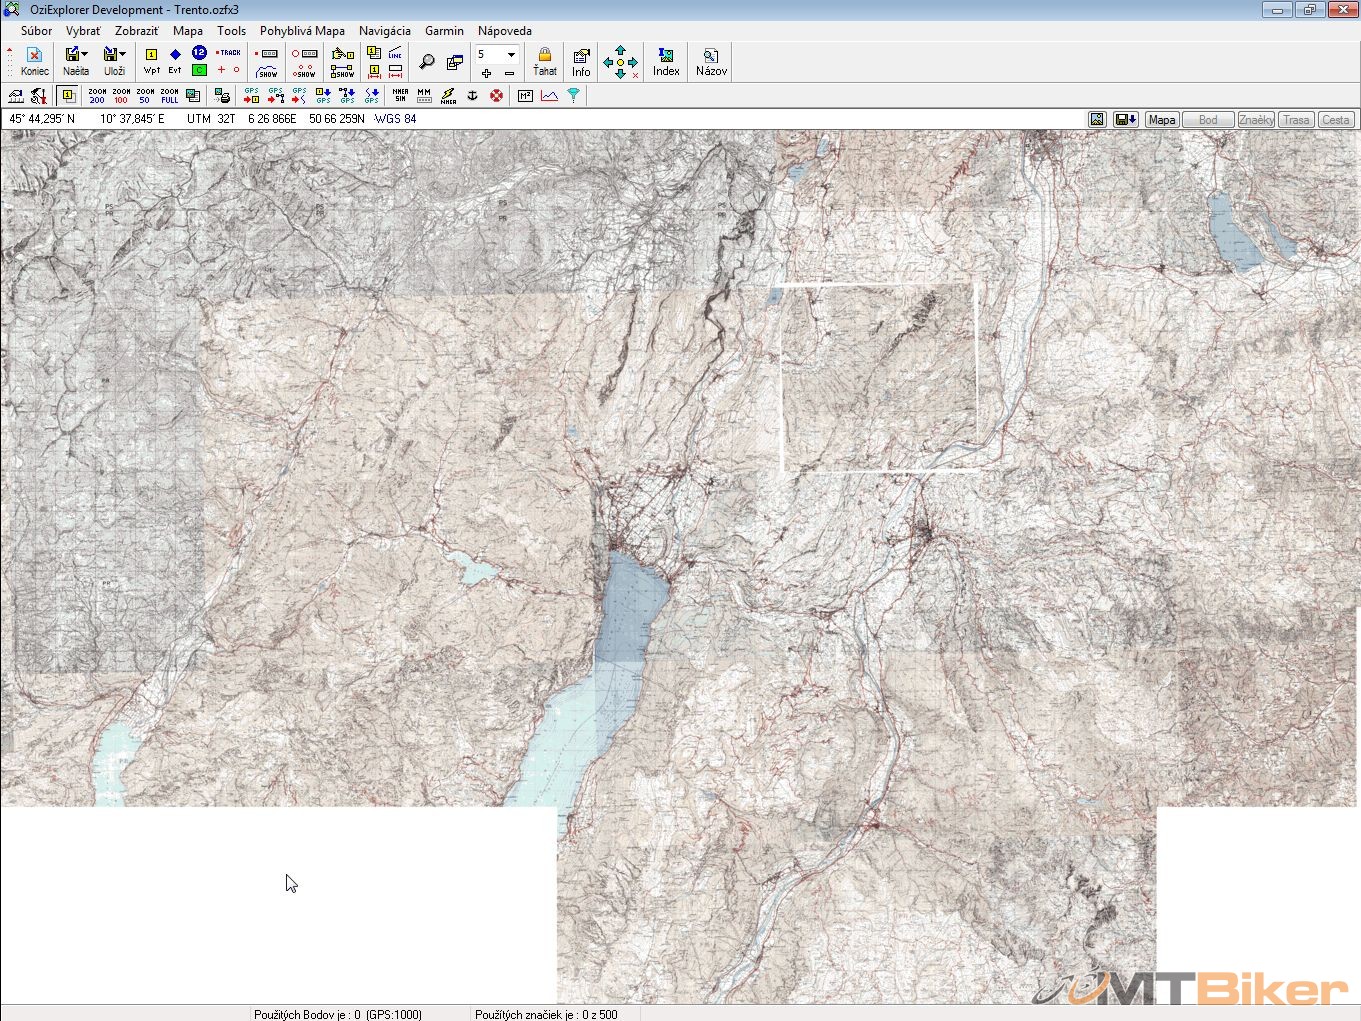Viewport: 1361px width, 1021px height.
Task: Open the magnifier zoom window tool
Action: click(x=427, y=62)
